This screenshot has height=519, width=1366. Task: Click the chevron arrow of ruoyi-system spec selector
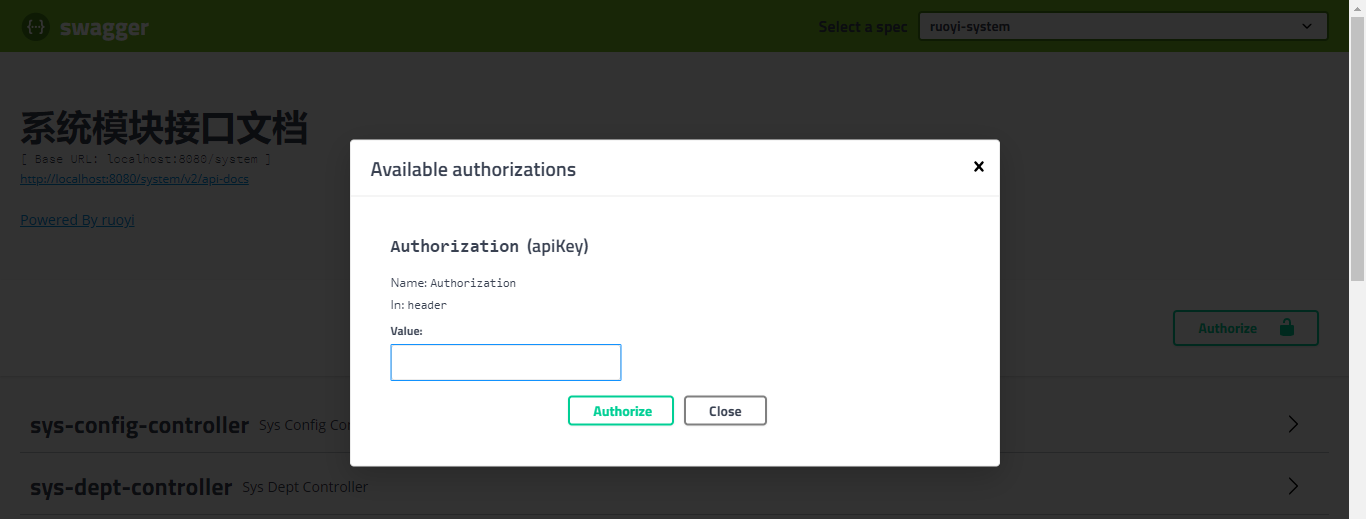(1307, 27)
